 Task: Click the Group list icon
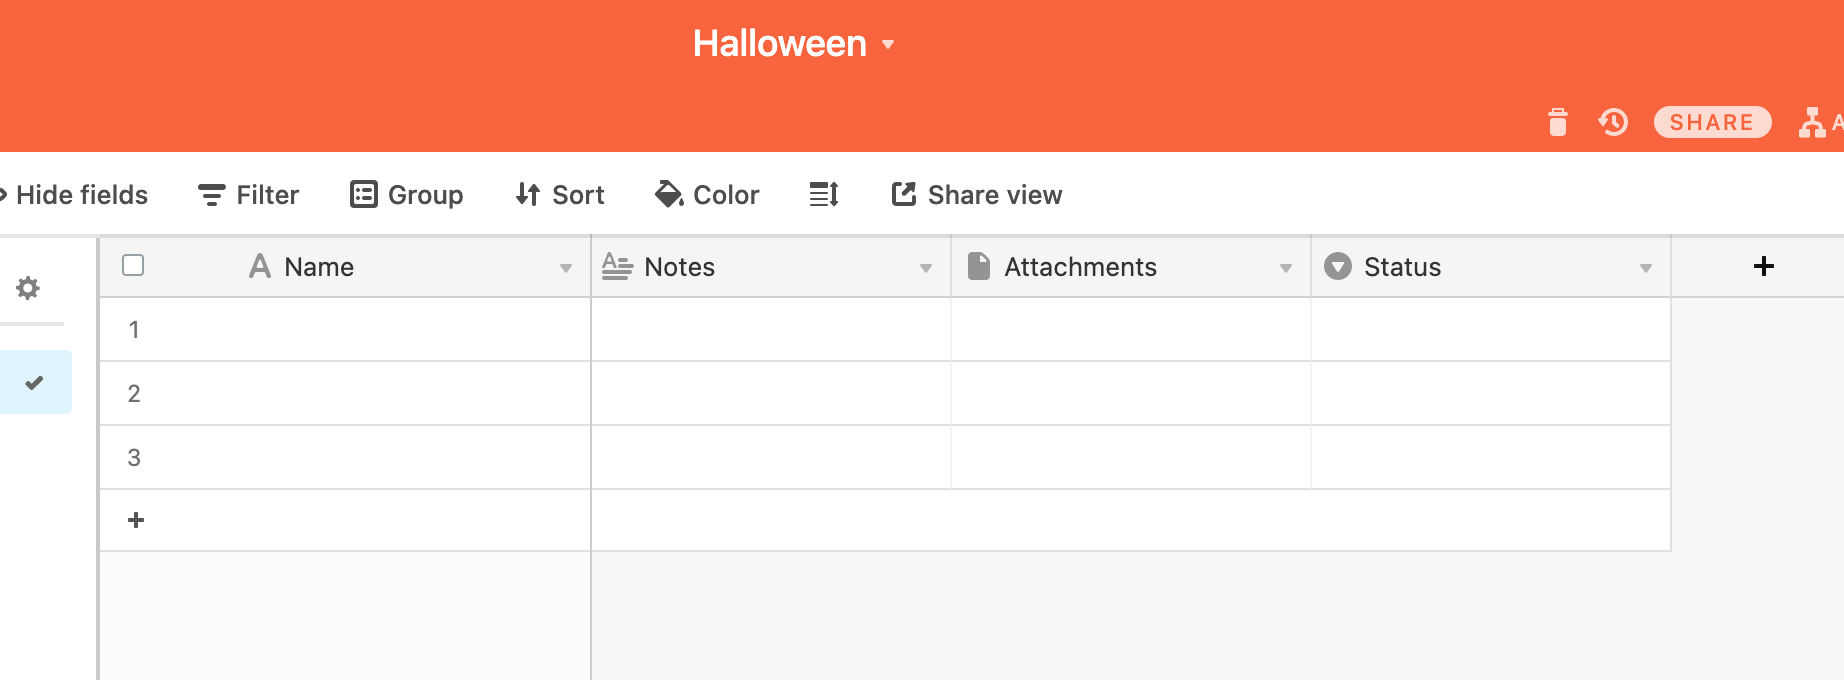[x=364, y=194]
